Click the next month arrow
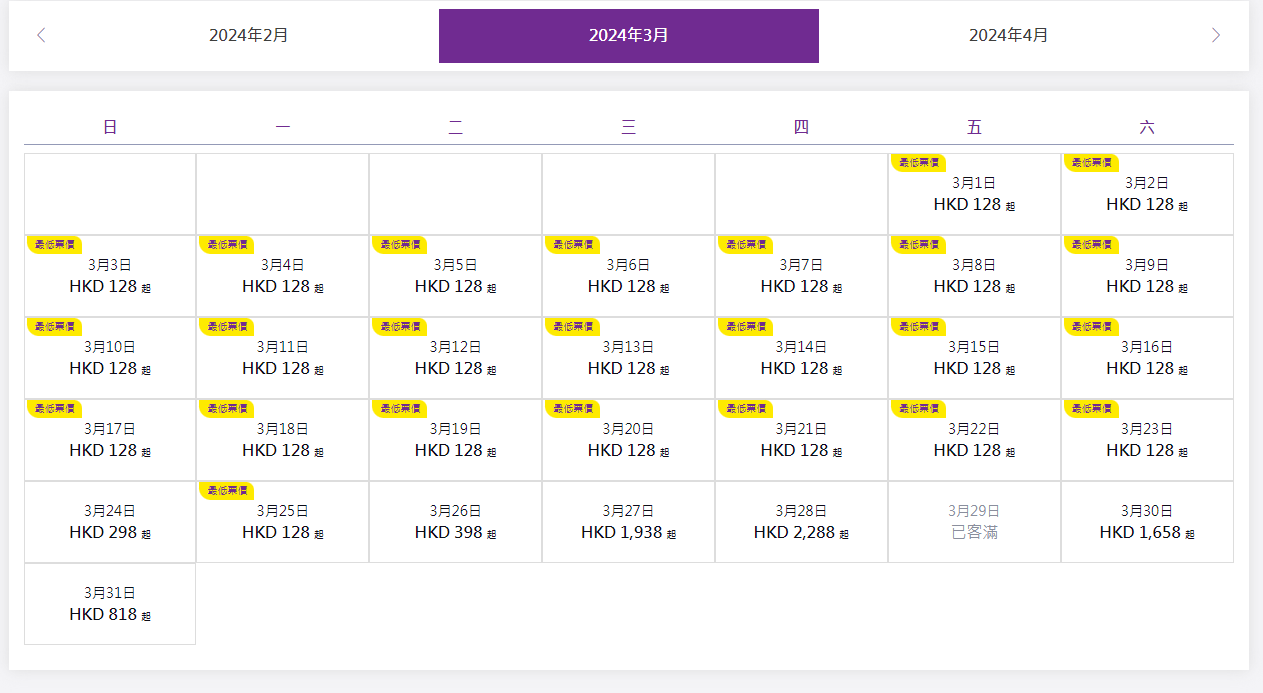 [x=1215, y=36]
